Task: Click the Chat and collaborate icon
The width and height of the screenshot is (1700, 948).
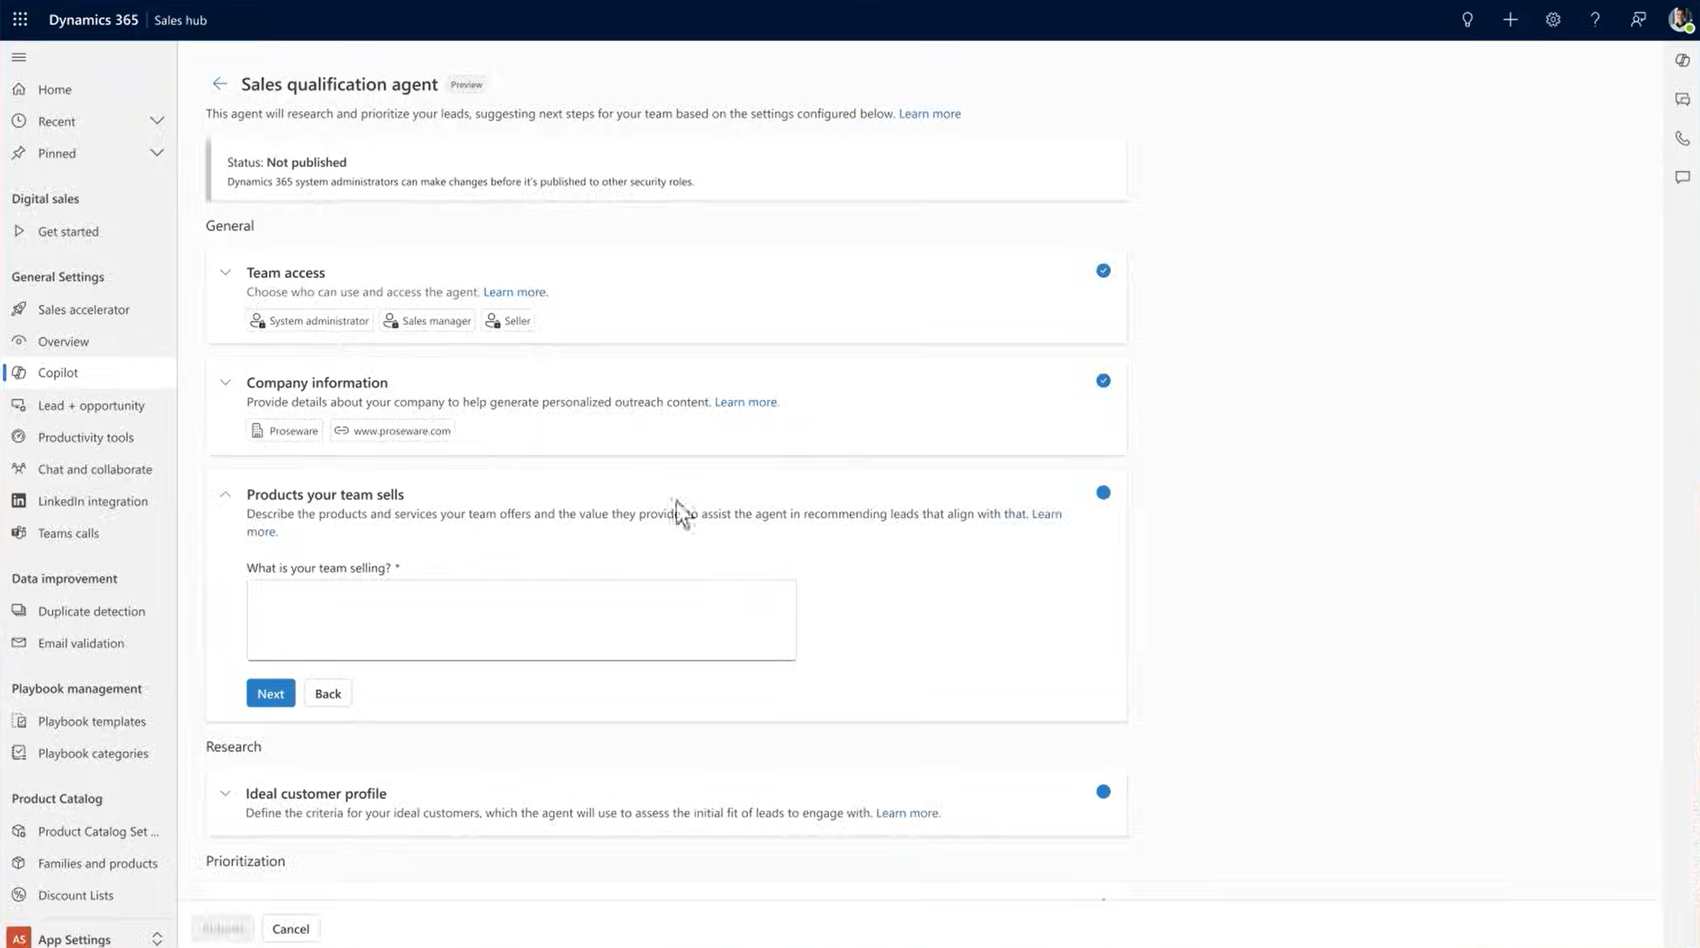Action: pyautogui.click(x=19, y=469)
